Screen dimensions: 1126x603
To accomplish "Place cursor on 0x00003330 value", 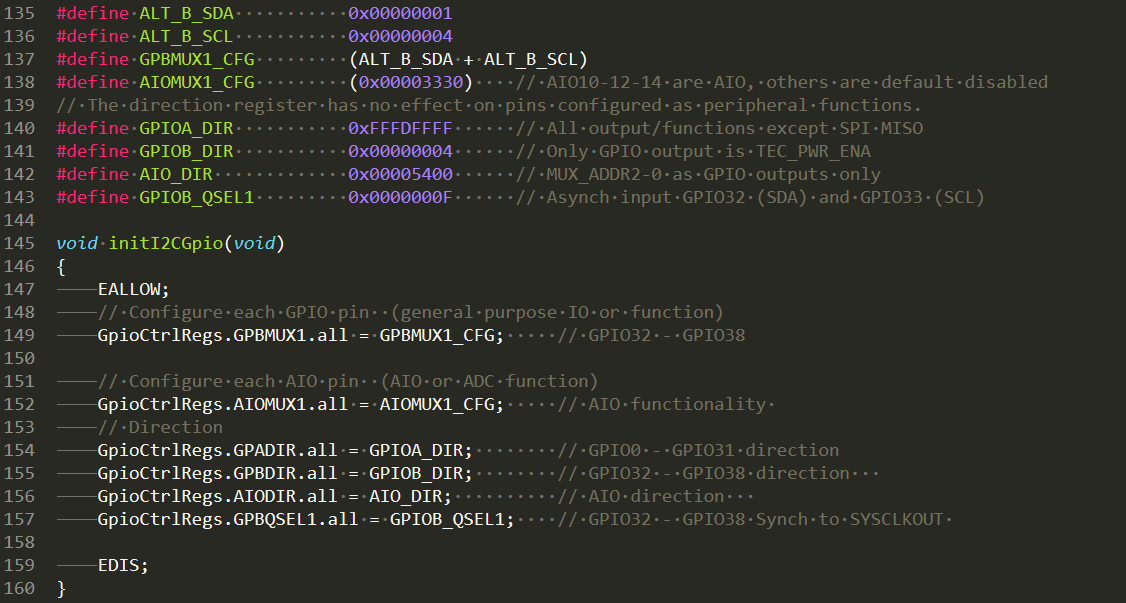I will pyautogui.click(x=415, y=82).
